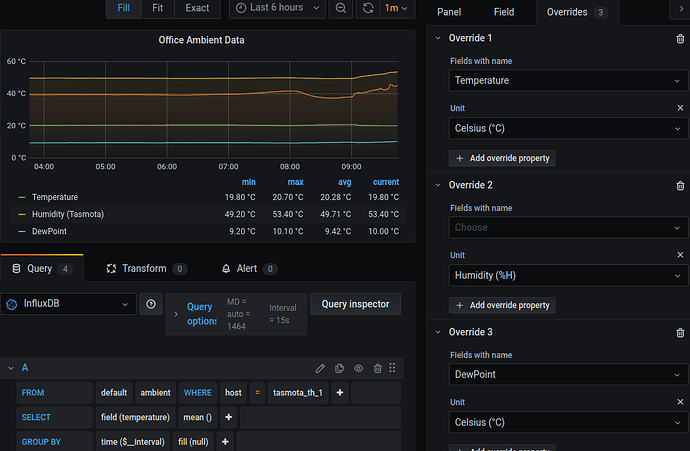Open the Alert tab
Viewport: 690px width, 451px height.
tap(249, 268)
